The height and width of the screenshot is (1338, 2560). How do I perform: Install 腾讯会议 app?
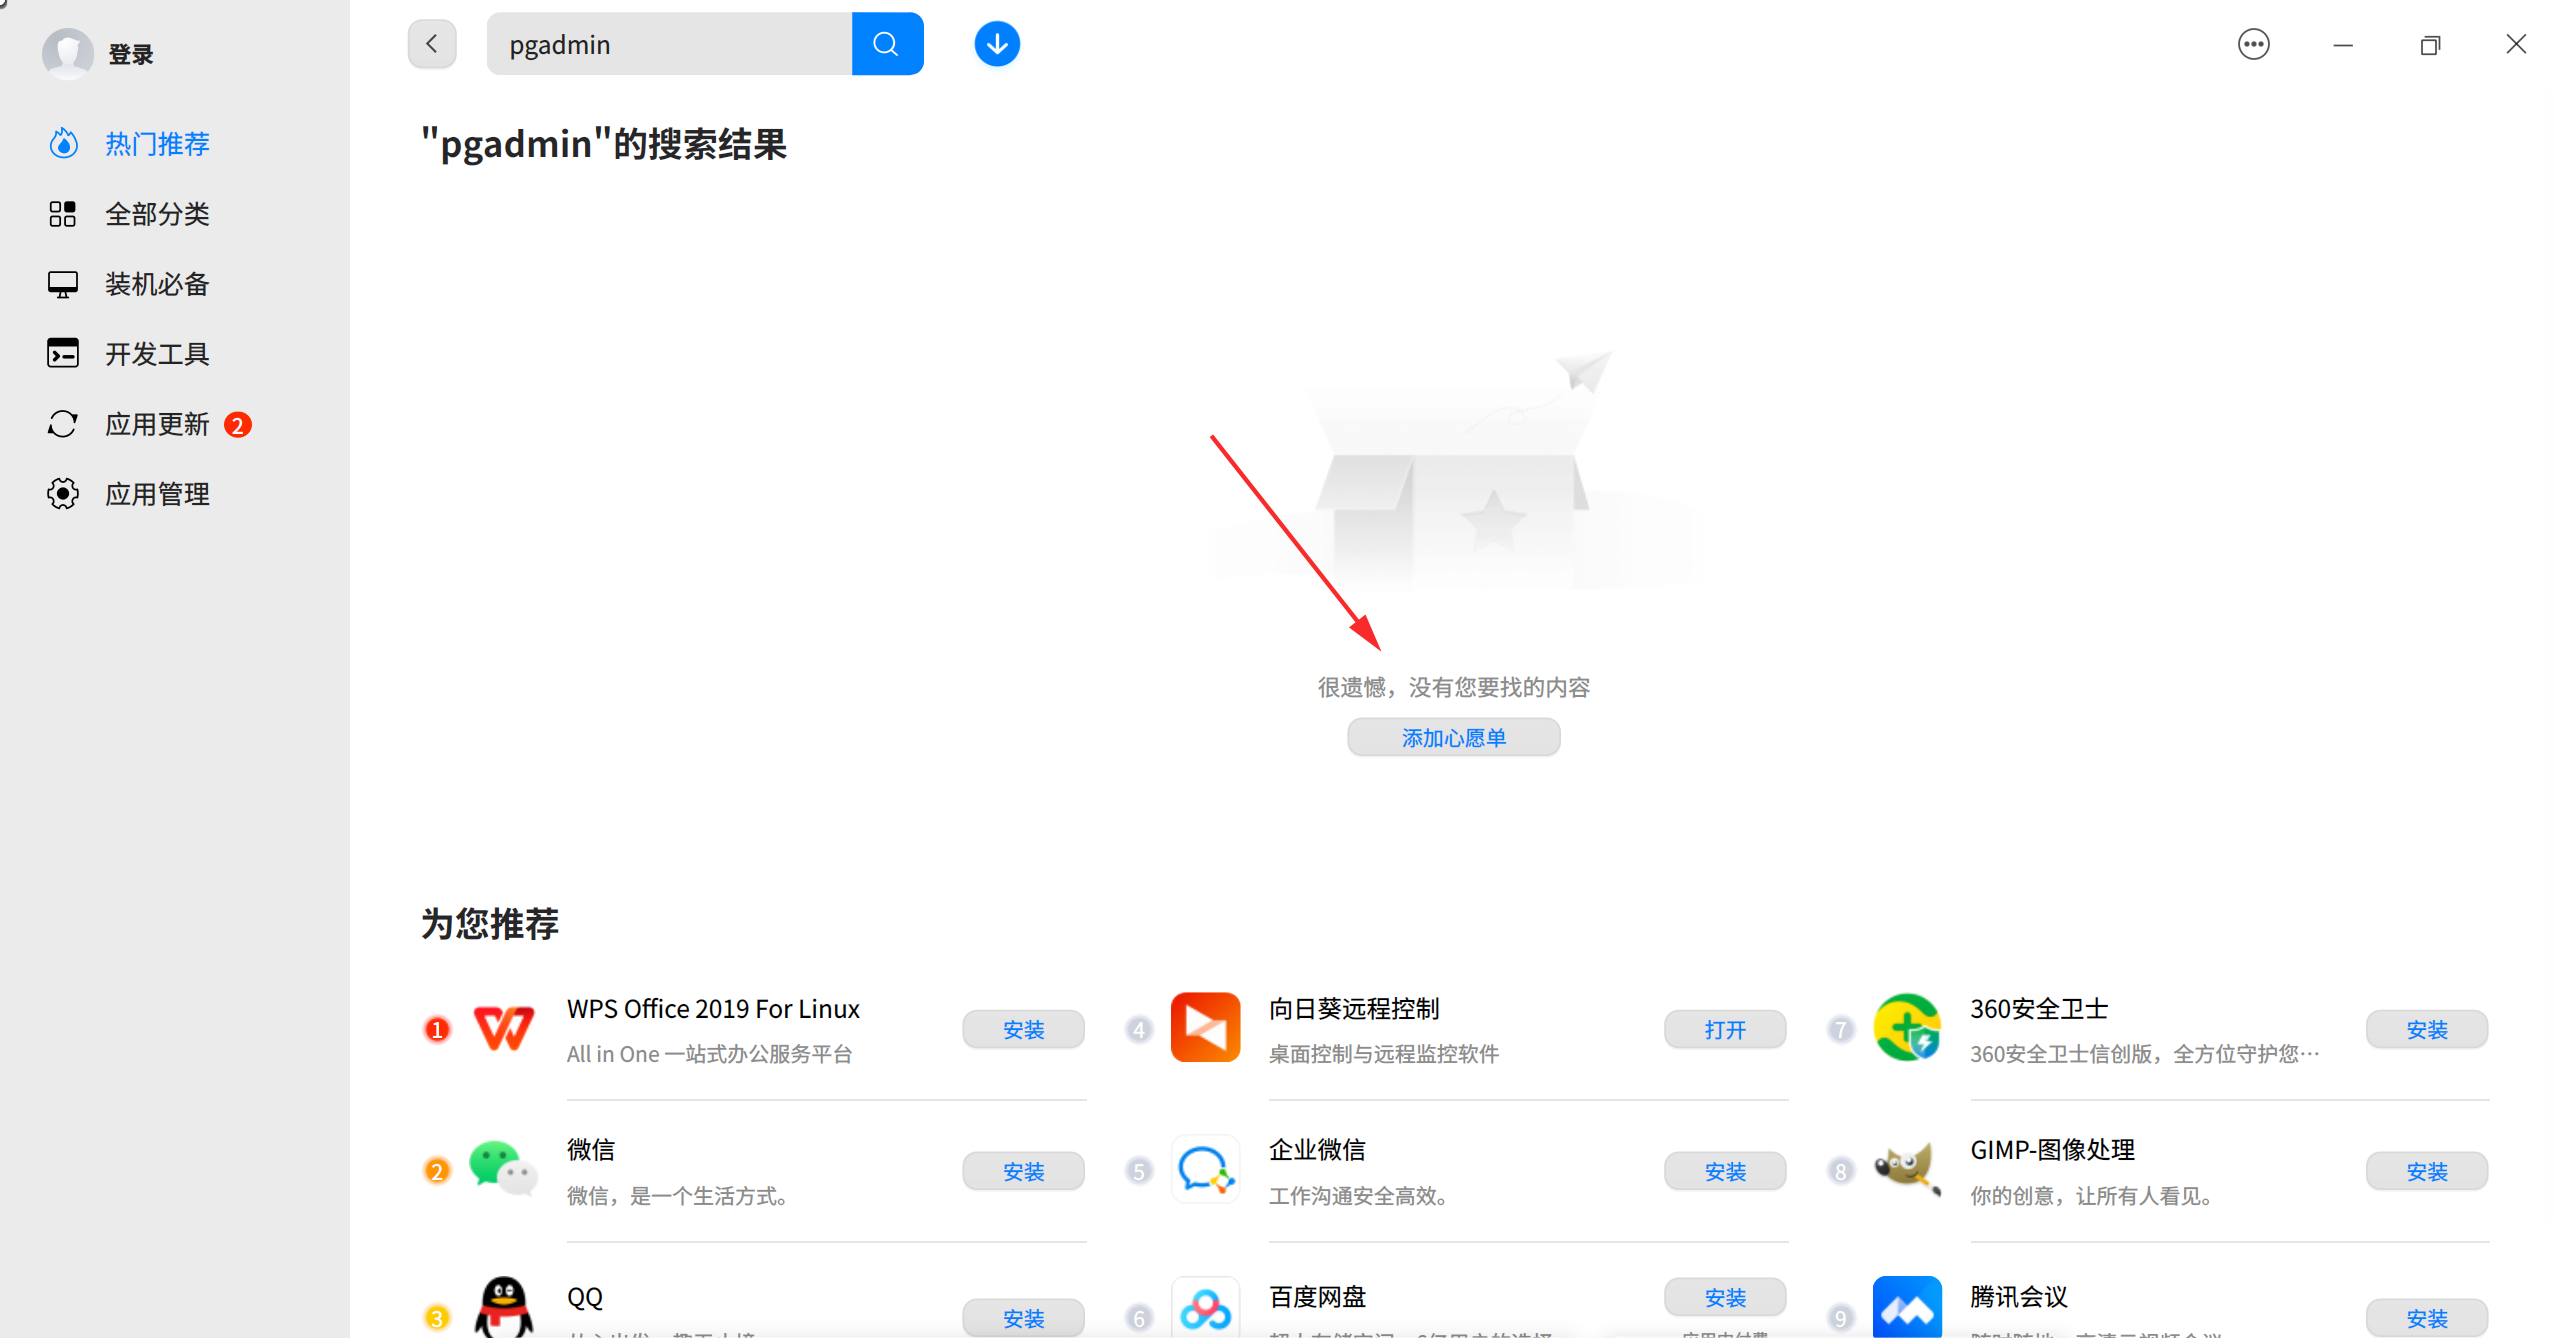(2427, 1318)
